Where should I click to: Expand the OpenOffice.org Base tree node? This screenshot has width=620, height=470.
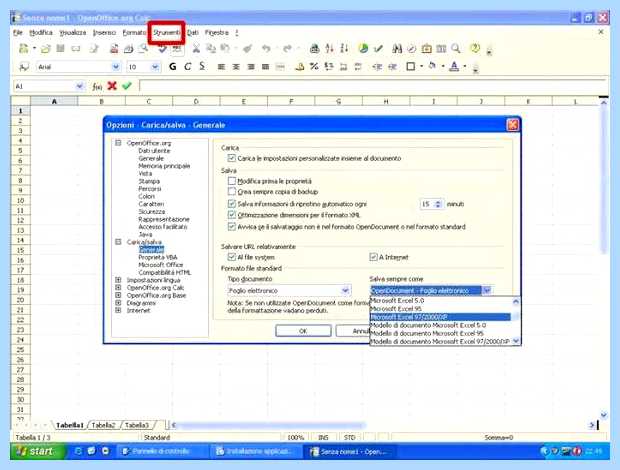(x=118, y=295)
